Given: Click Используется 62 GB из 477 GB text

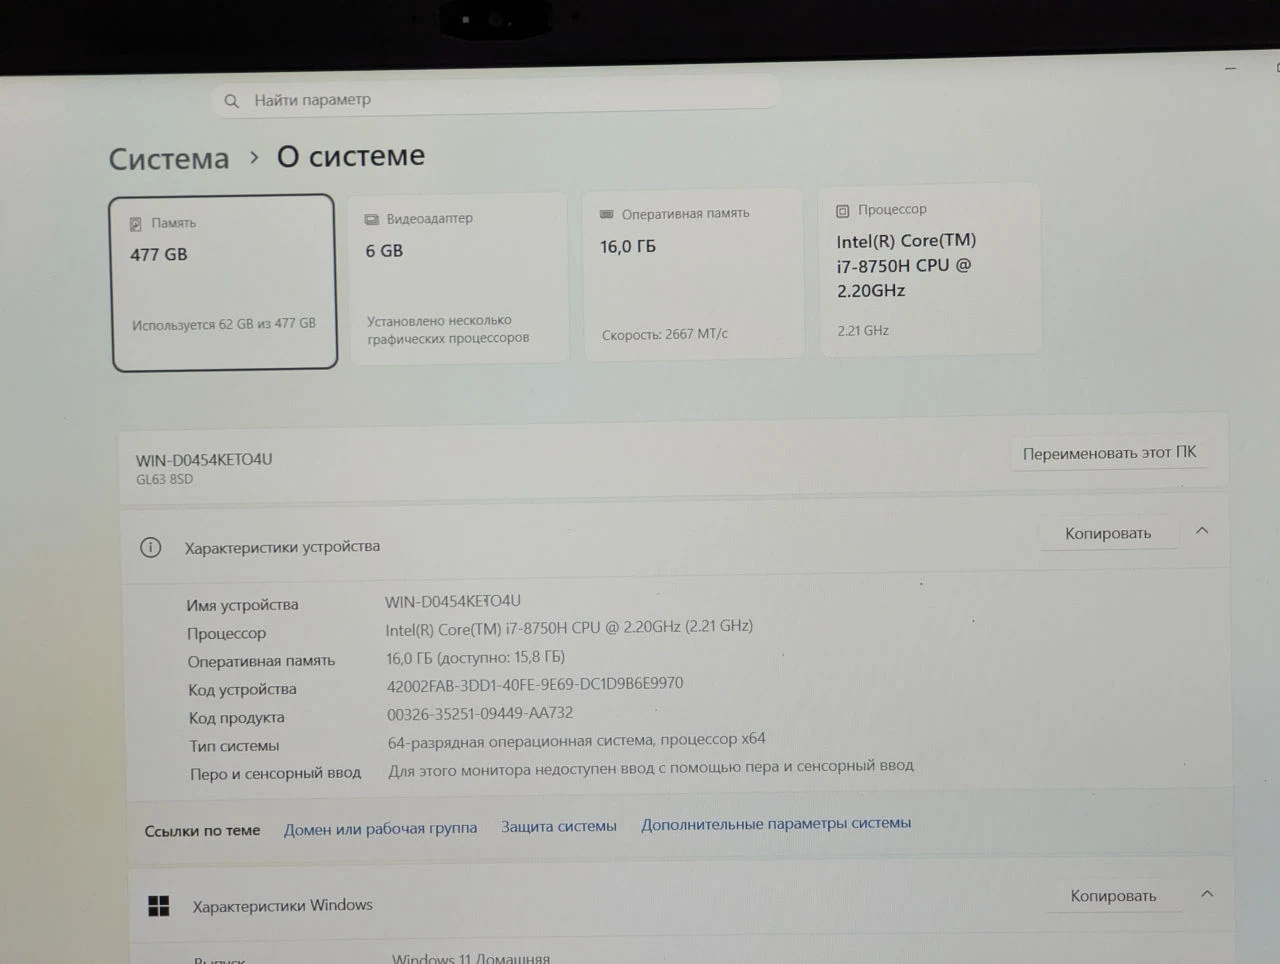Looking at the screenshot, I should pos(224,324).
